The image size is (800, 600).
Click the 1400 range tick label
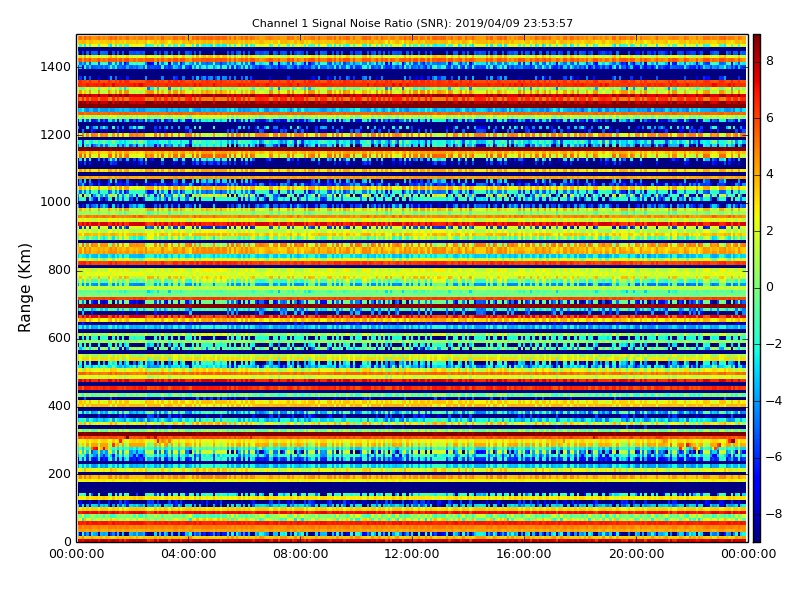point(56,67)
